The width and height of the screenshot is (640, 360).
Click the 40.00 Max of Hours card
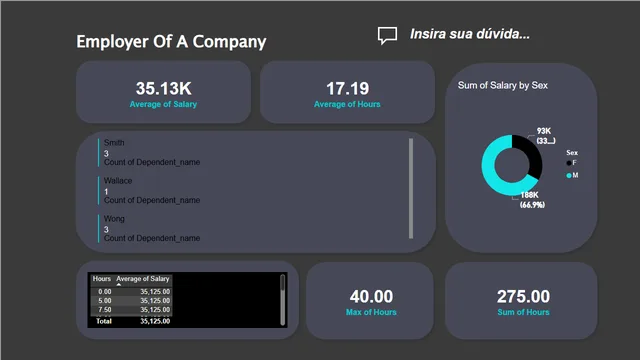[370, 300]
